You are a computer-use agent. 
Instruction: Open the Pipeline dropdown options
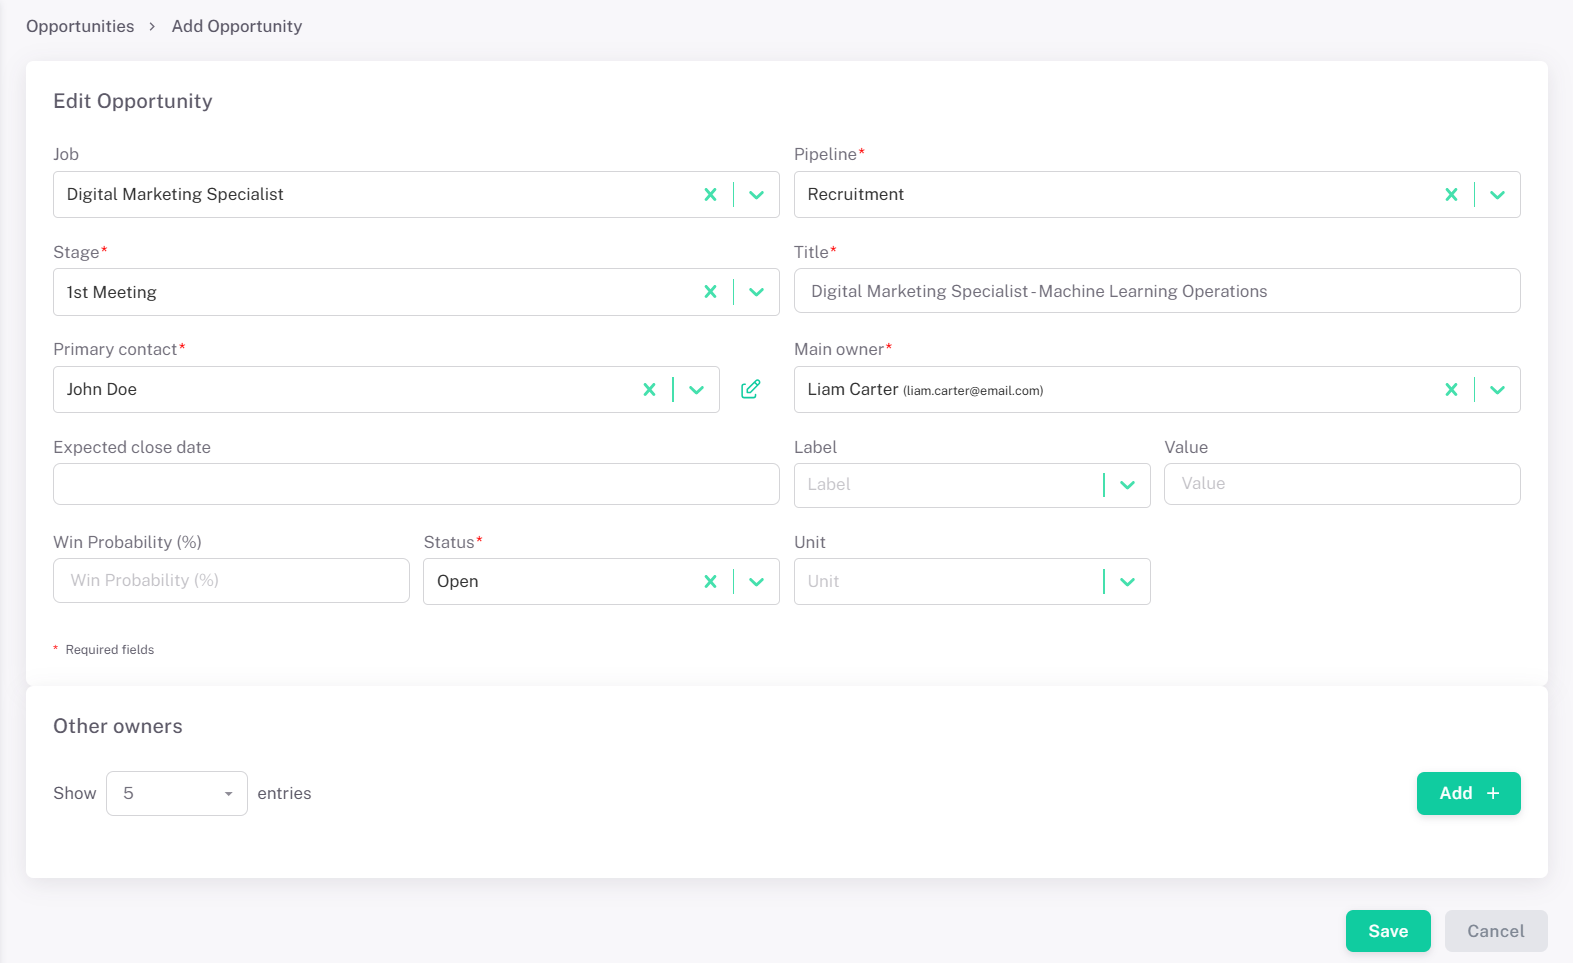click(x=1497, y=195)
